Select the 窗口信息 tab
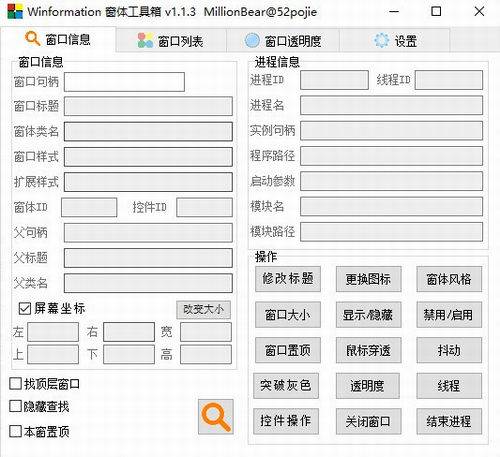The width and height of the screenshot is (500, 457). click(58, 39)
